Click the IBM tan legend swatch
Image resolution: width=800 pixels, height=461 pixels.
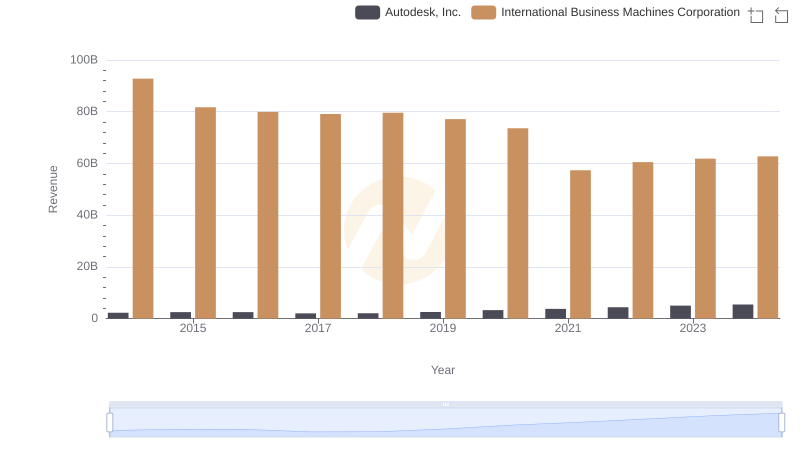click(483, 12)
